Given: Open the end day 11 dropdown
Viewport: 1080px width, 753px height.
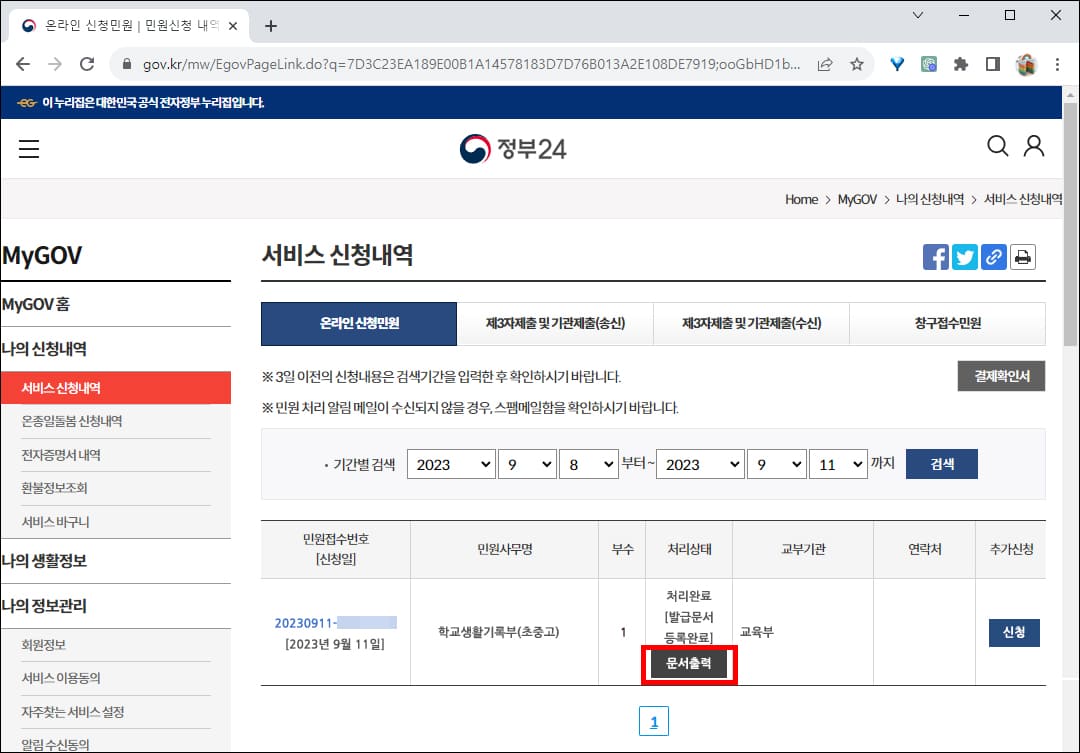Looking at the screenshot, I should (838, 463).
